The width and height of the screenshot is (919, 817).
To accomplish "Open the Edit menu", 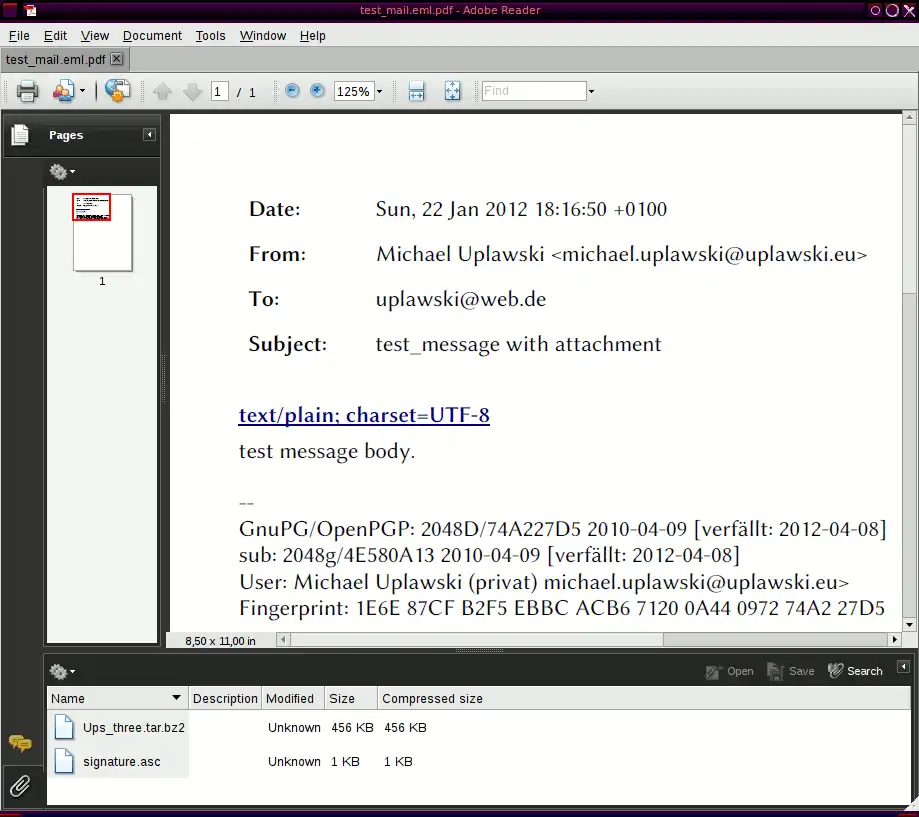I will [55, 36].
